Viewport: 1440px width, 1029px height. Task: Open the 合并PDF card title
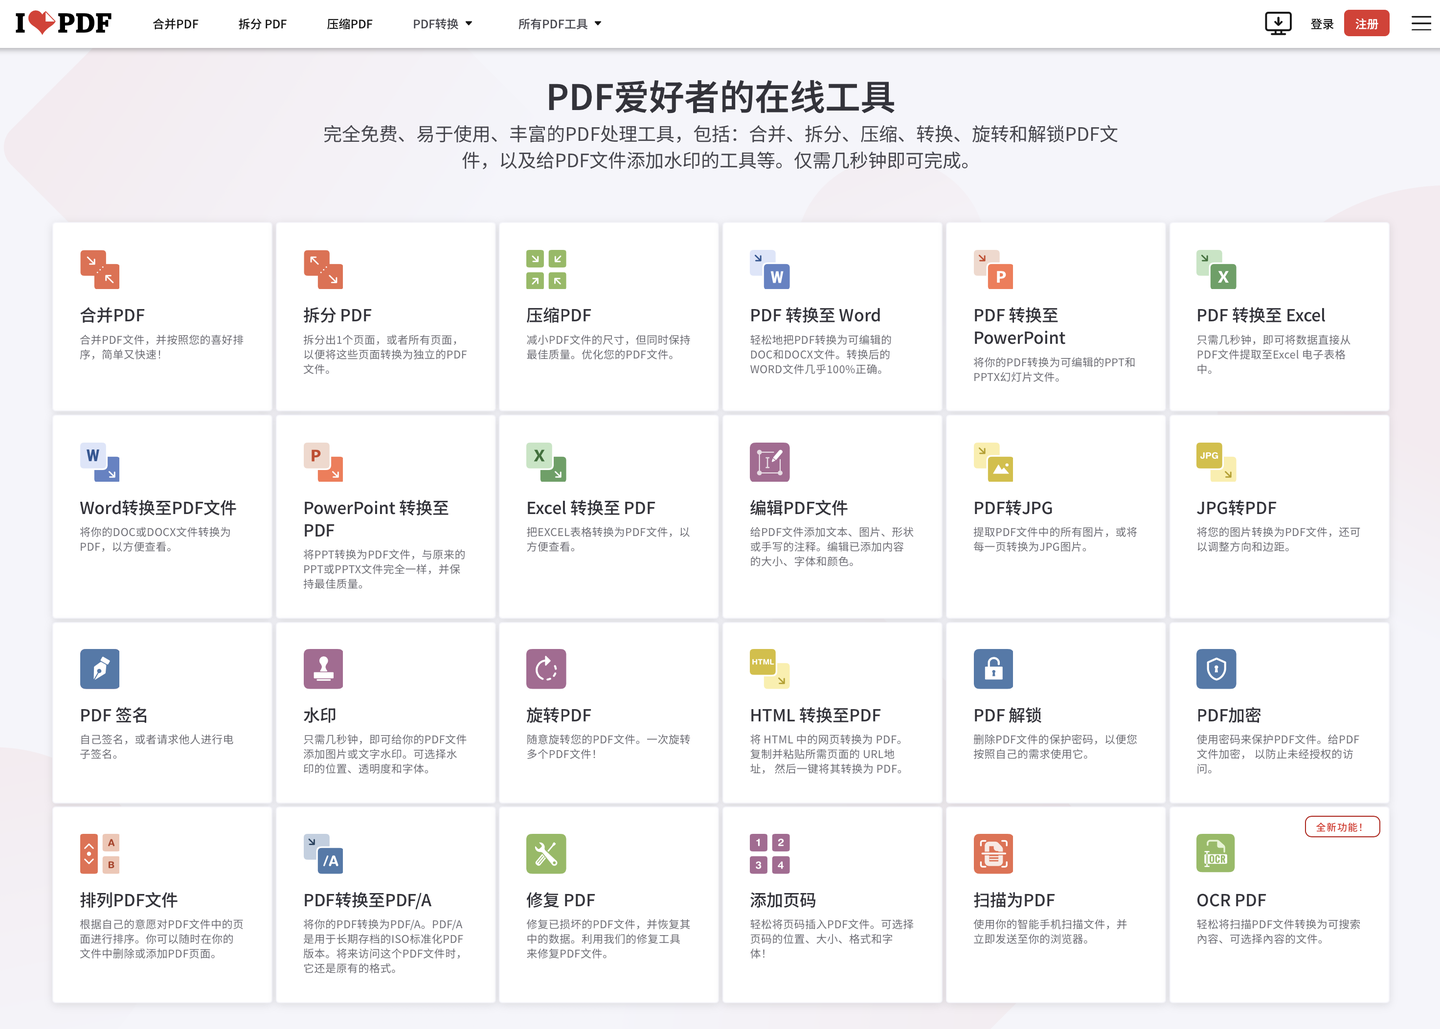point(112,315)
